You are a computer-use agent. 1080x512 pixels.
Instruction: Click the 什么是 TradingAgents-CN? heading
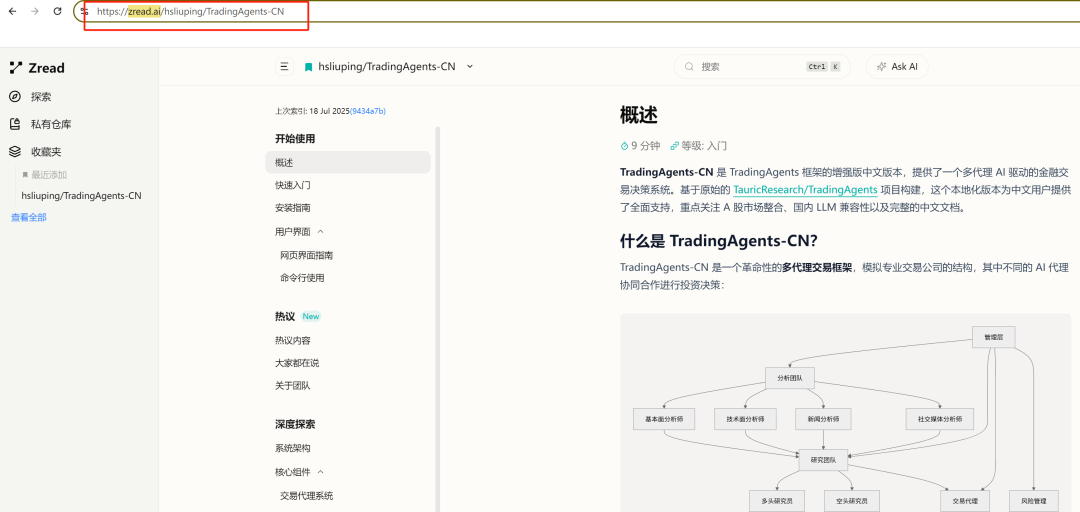pos(718,242)
